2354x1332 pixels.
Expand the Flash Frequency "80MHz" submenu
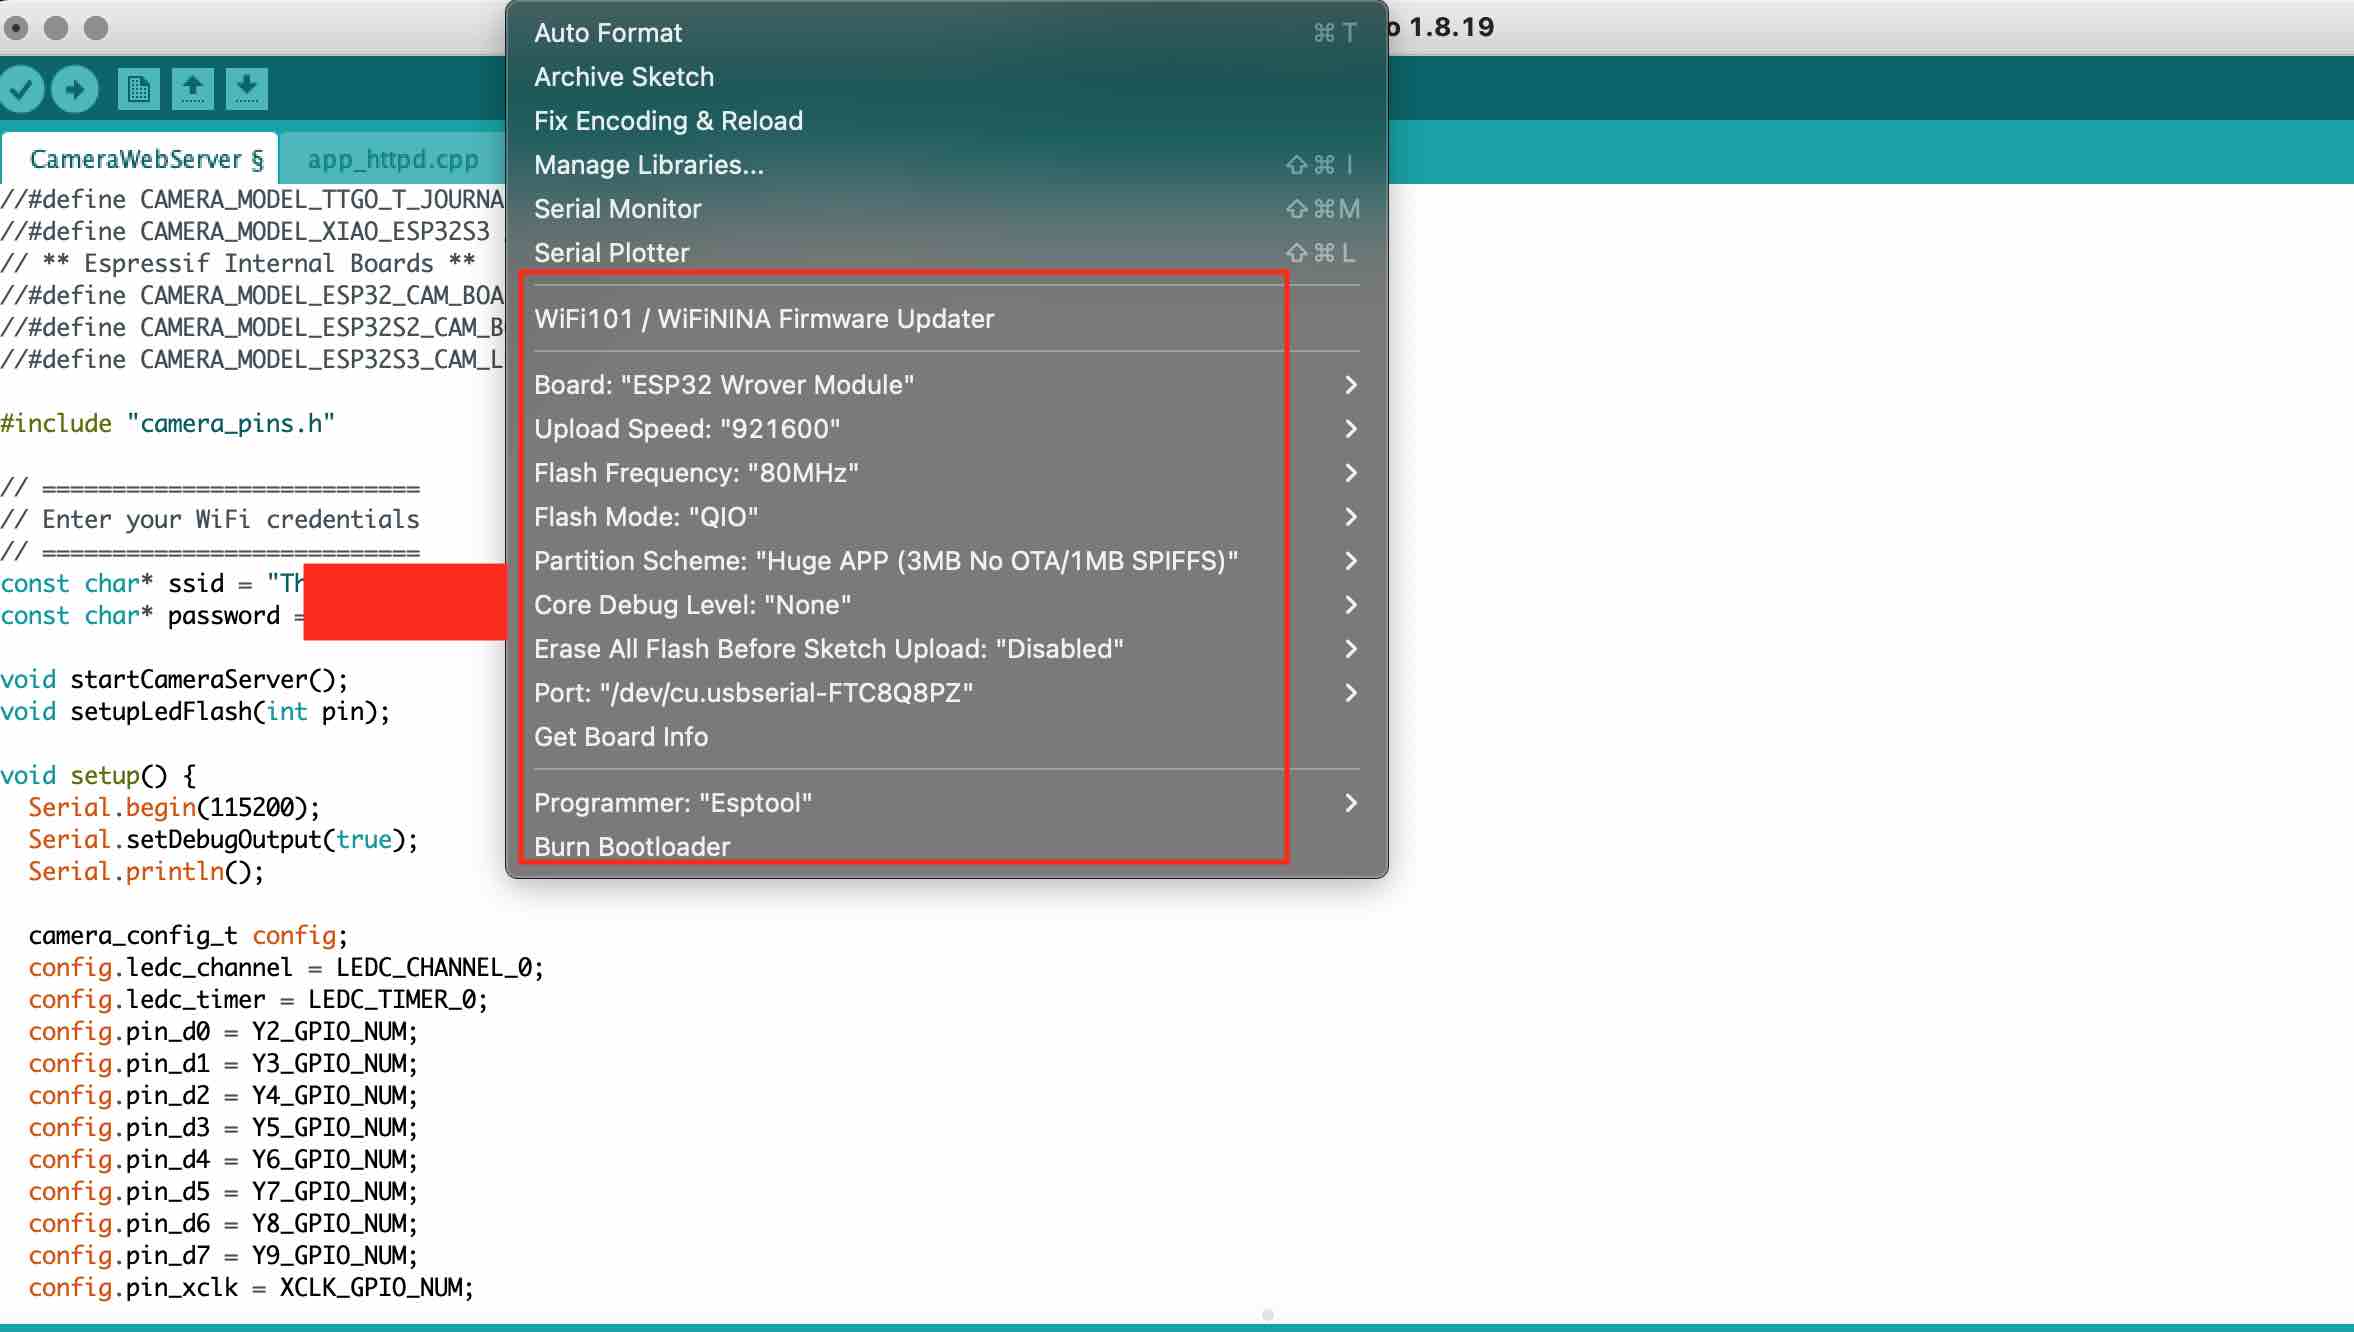[946, 473]
